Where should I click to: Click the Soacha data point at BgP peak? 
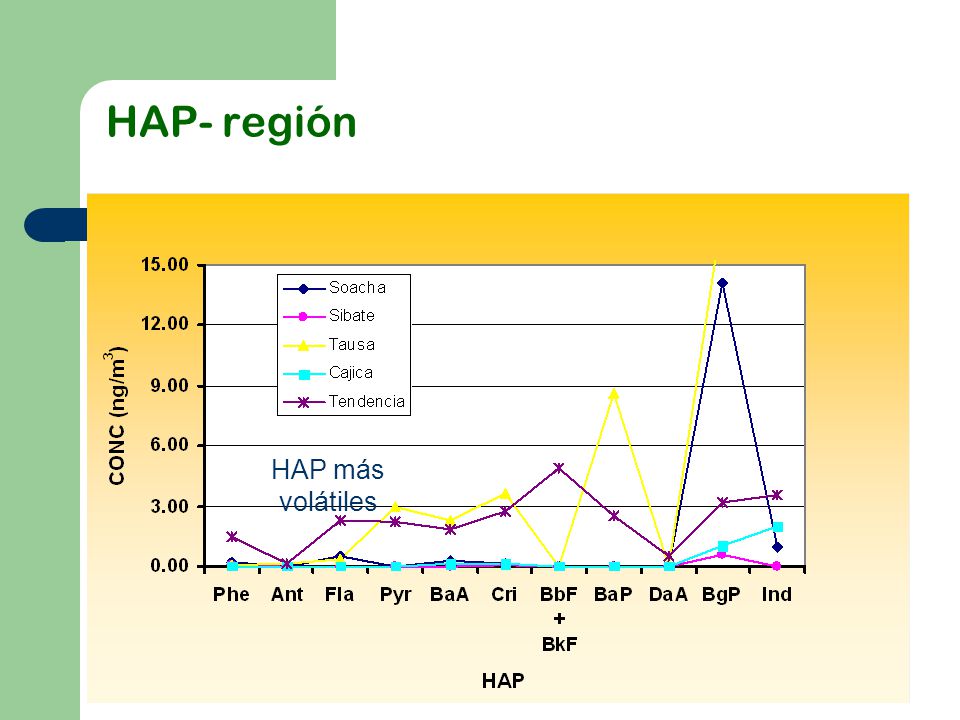722,283
